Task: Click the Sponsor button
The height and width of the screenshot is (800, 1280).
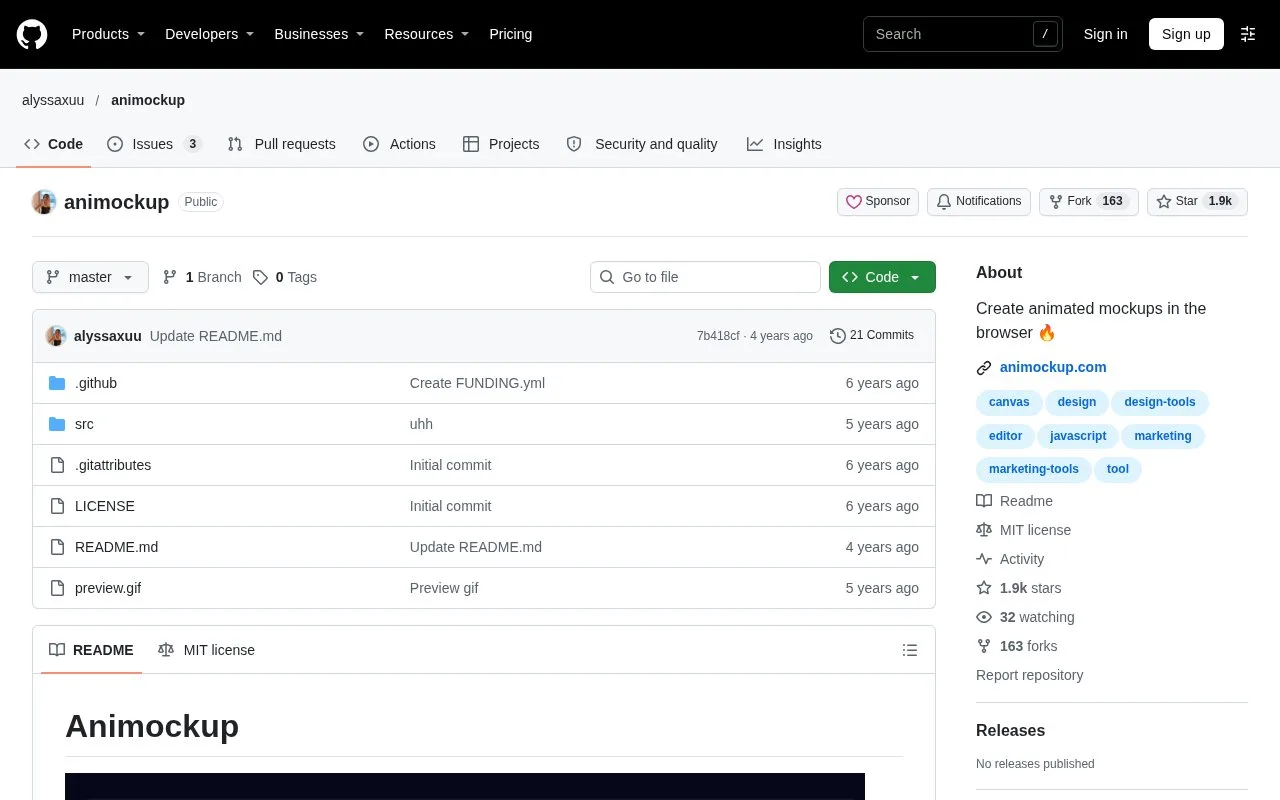Action: (x=878, y=201)
